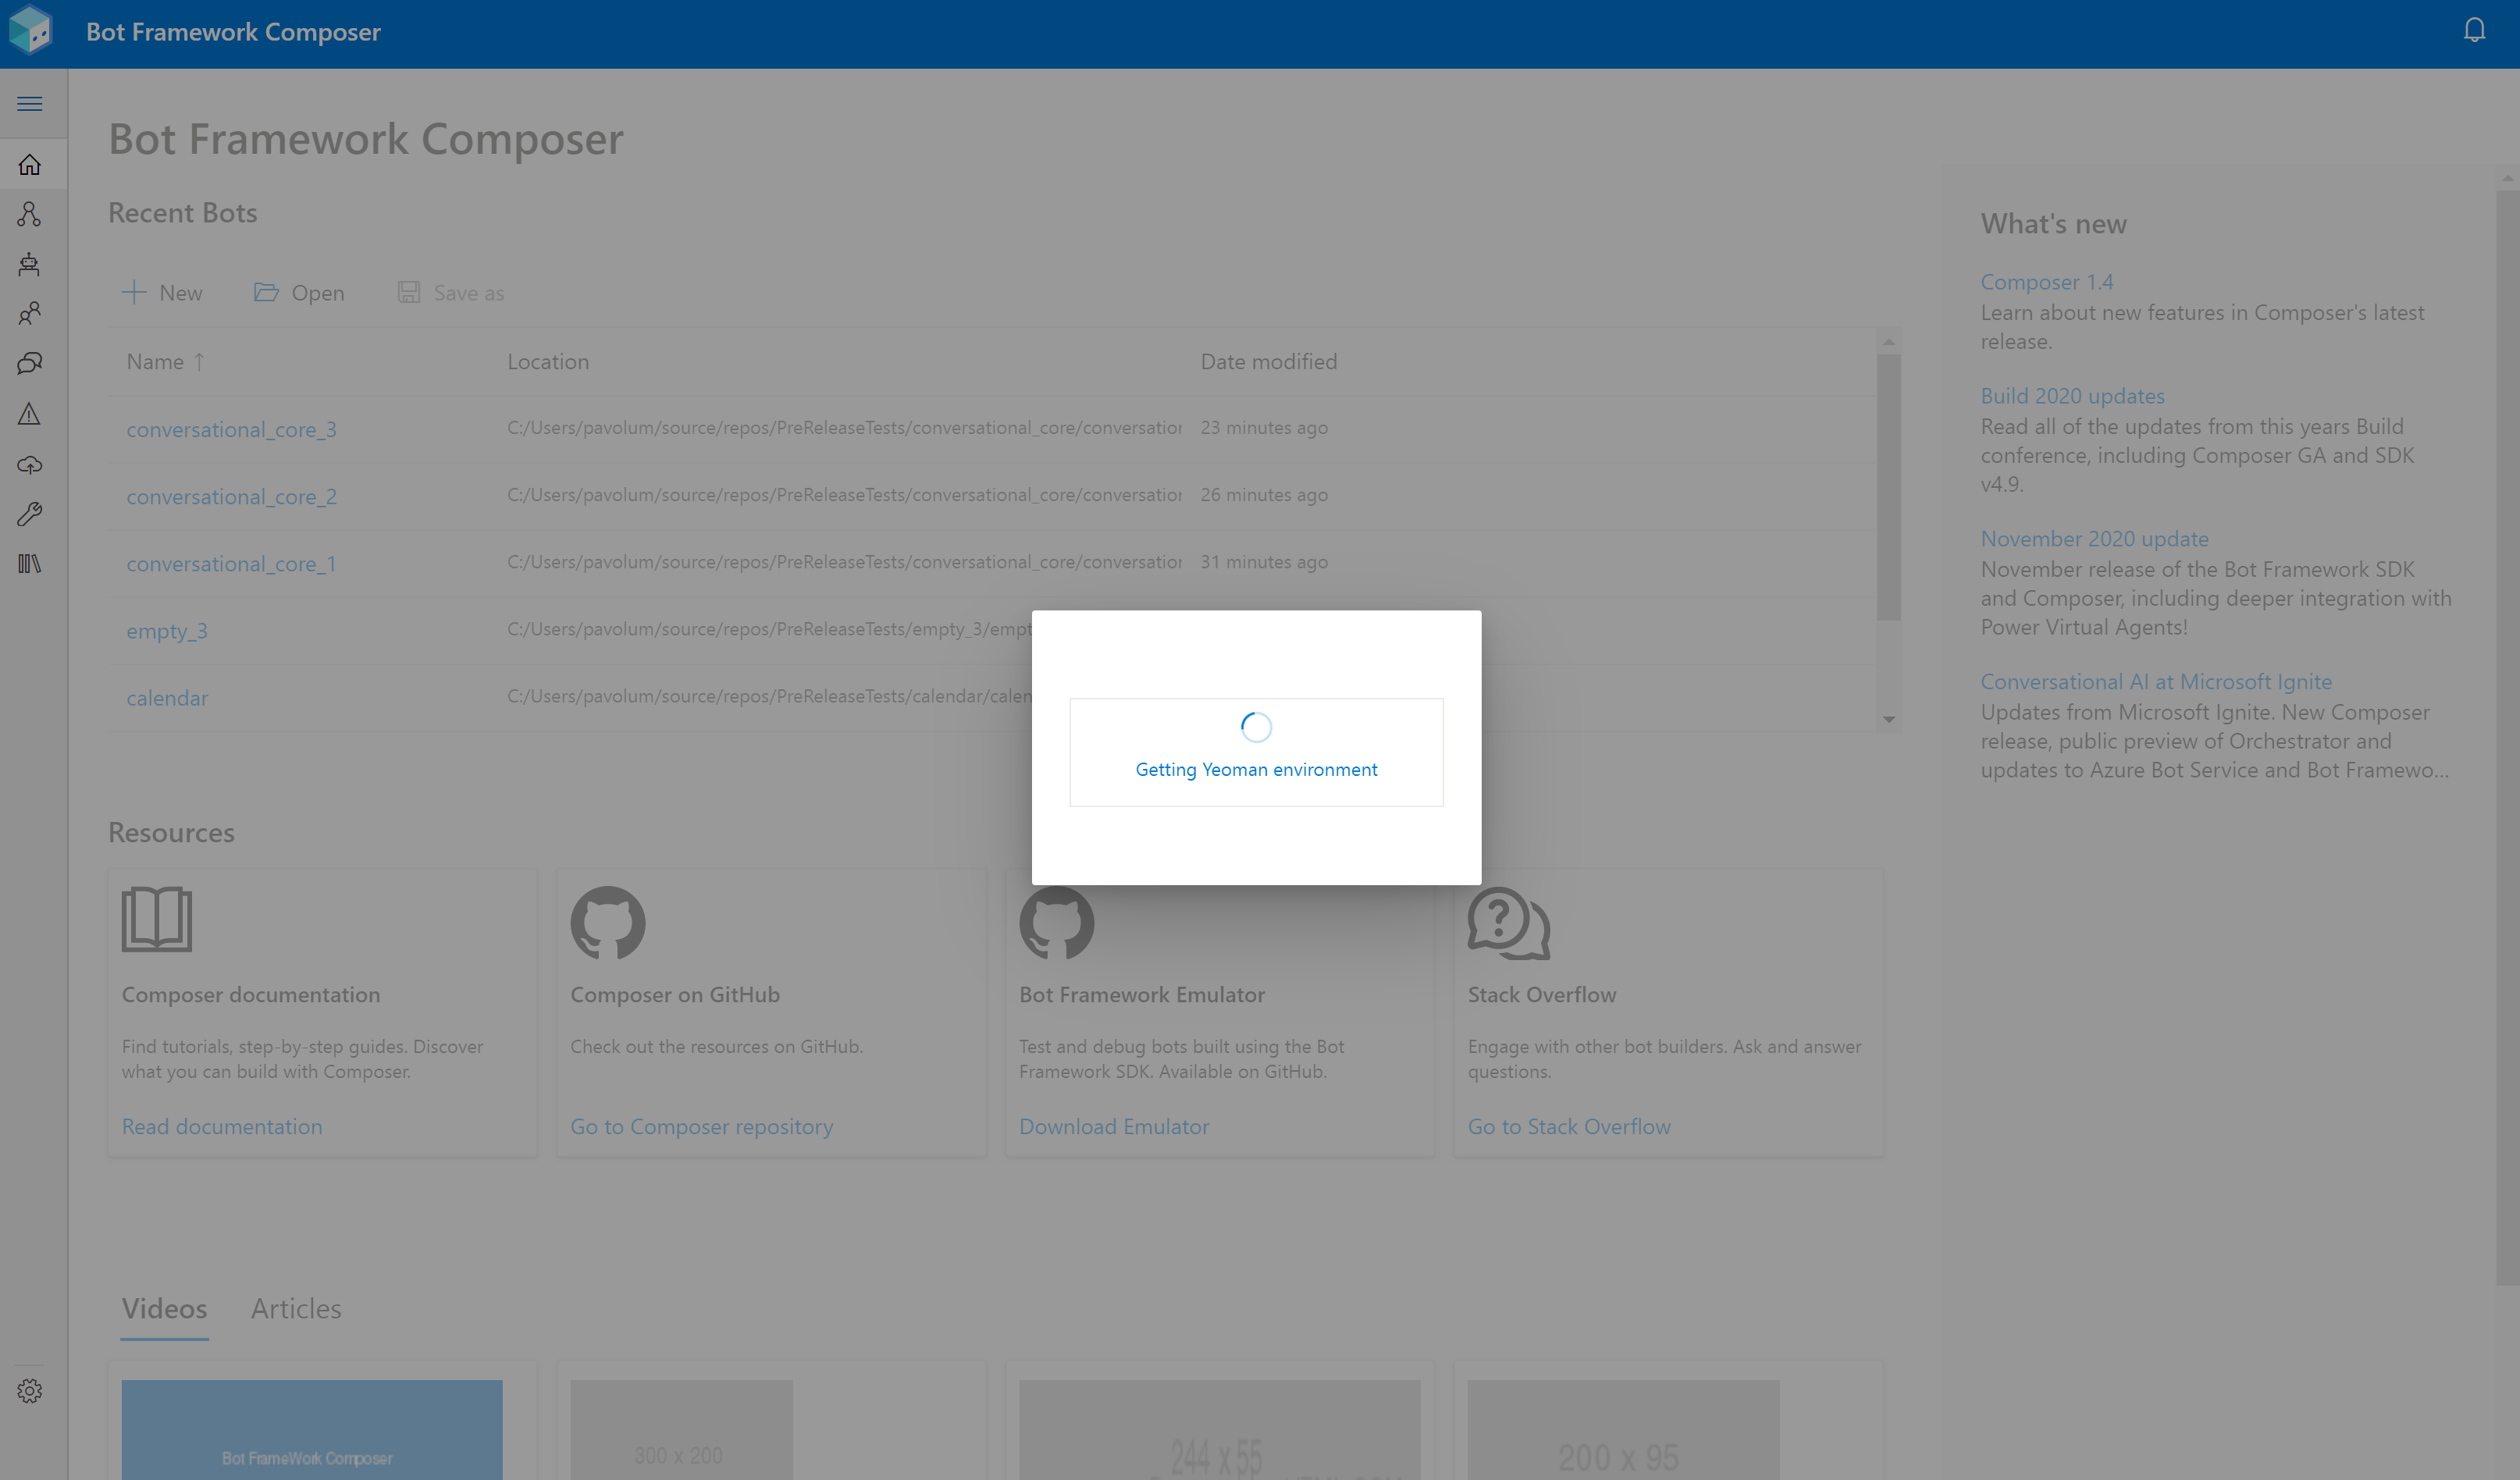Open the QnA chat bubbles icon

pos(30,364)
